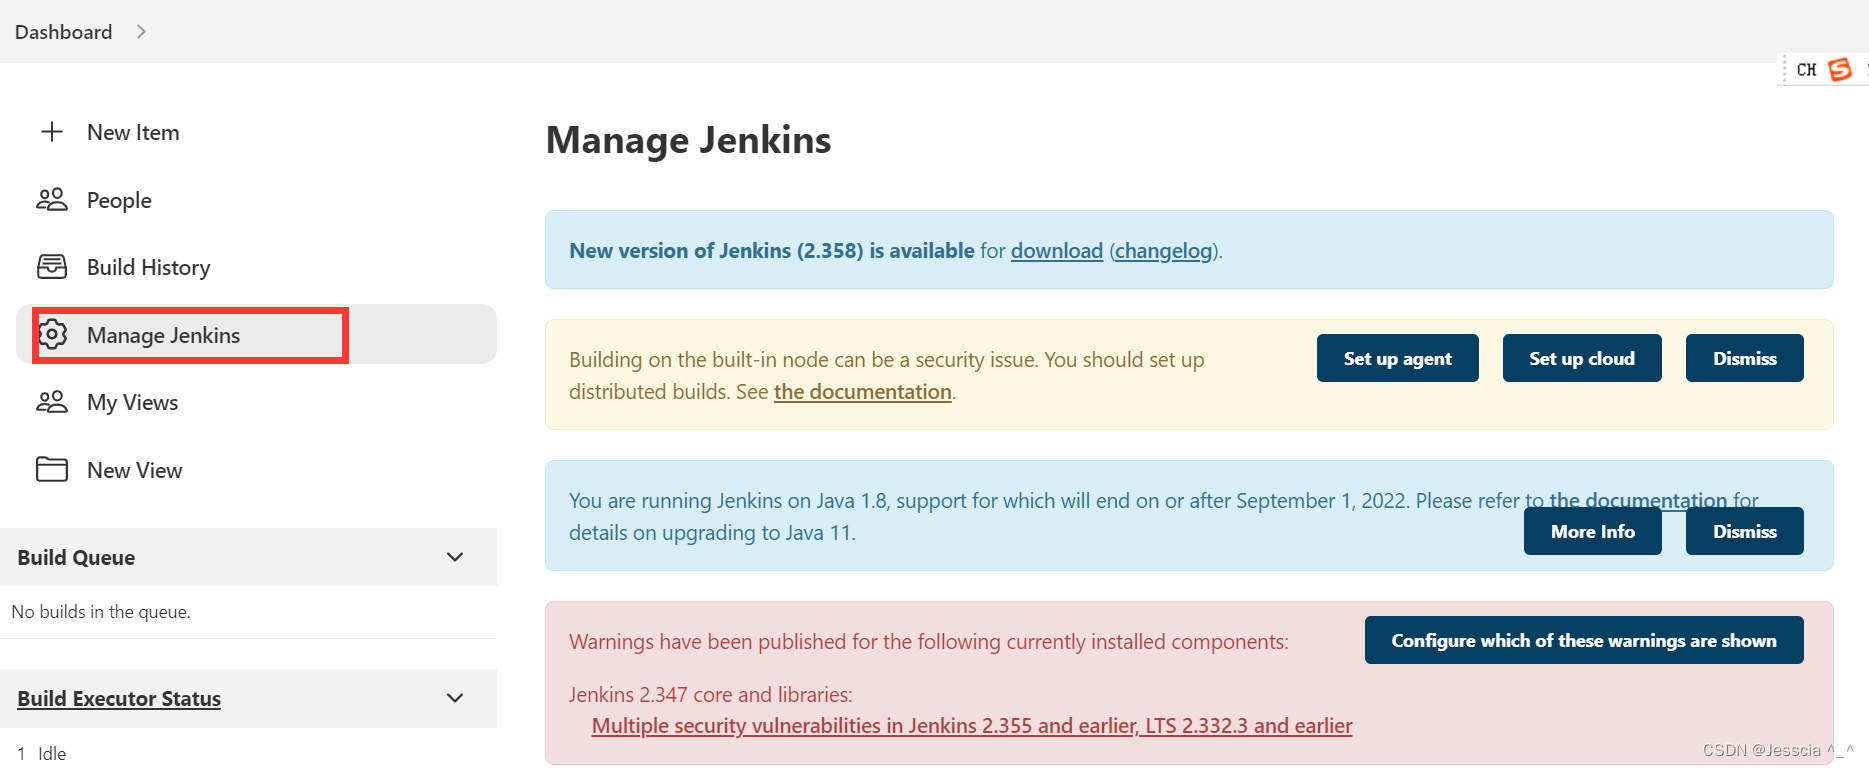This screenshot has height=768, width=1869.
Task: Click Configure which of these warnings are shown
Action: 1584,640
